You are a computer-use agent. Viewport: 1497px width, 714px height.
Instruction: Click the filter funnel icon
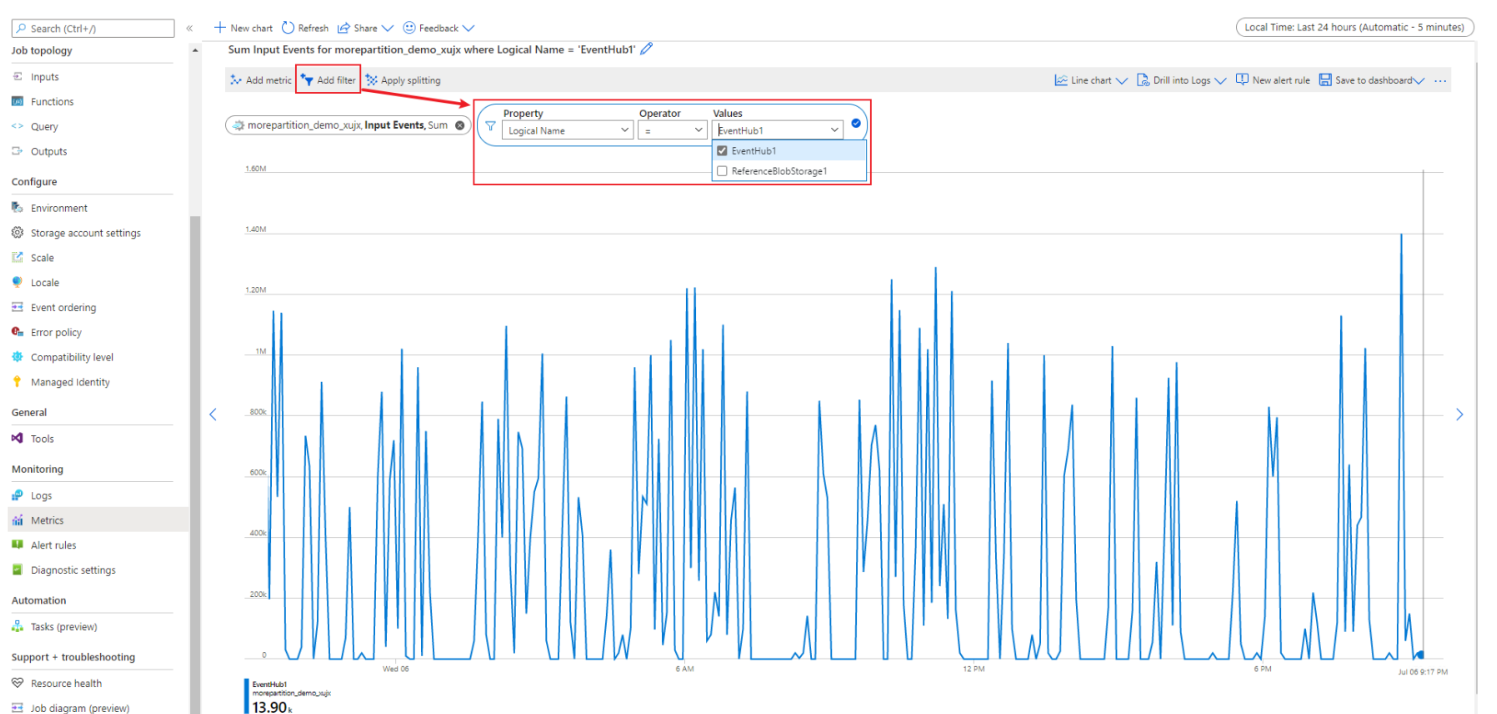pos(490,126)
